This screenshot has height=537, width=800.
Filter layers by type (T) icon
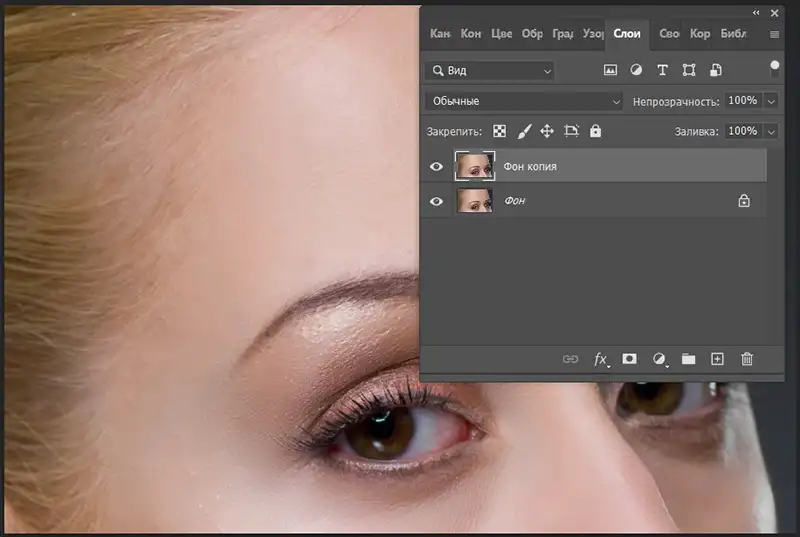[662, 70]
